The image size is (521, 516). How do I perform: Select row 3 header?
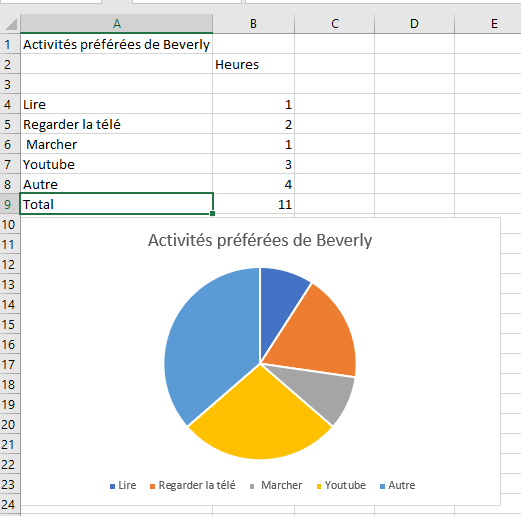tap(9, 84)
